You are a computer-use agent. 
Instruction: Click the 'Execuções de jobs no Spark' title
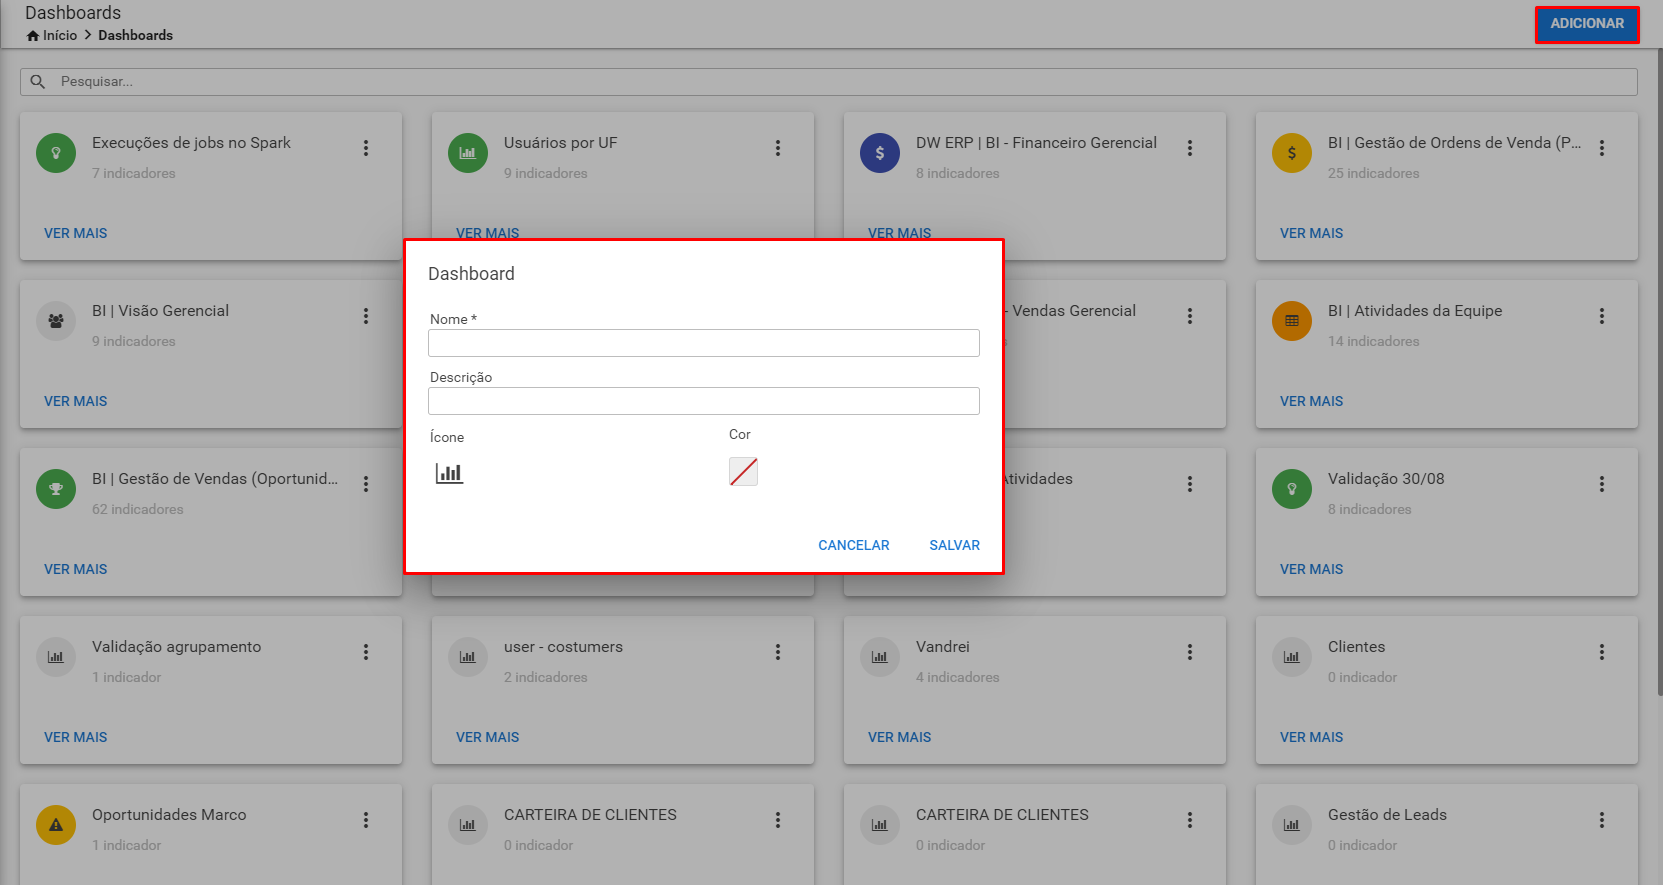[191, 143]
